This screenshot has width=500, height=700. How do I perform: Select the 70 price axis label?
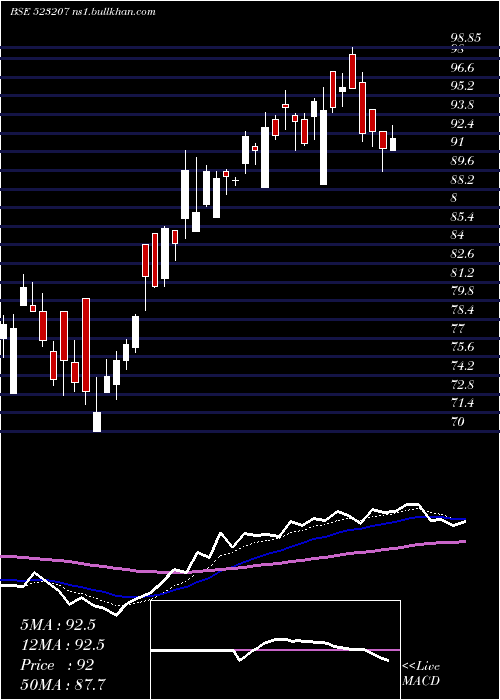(x=458, y=422)
